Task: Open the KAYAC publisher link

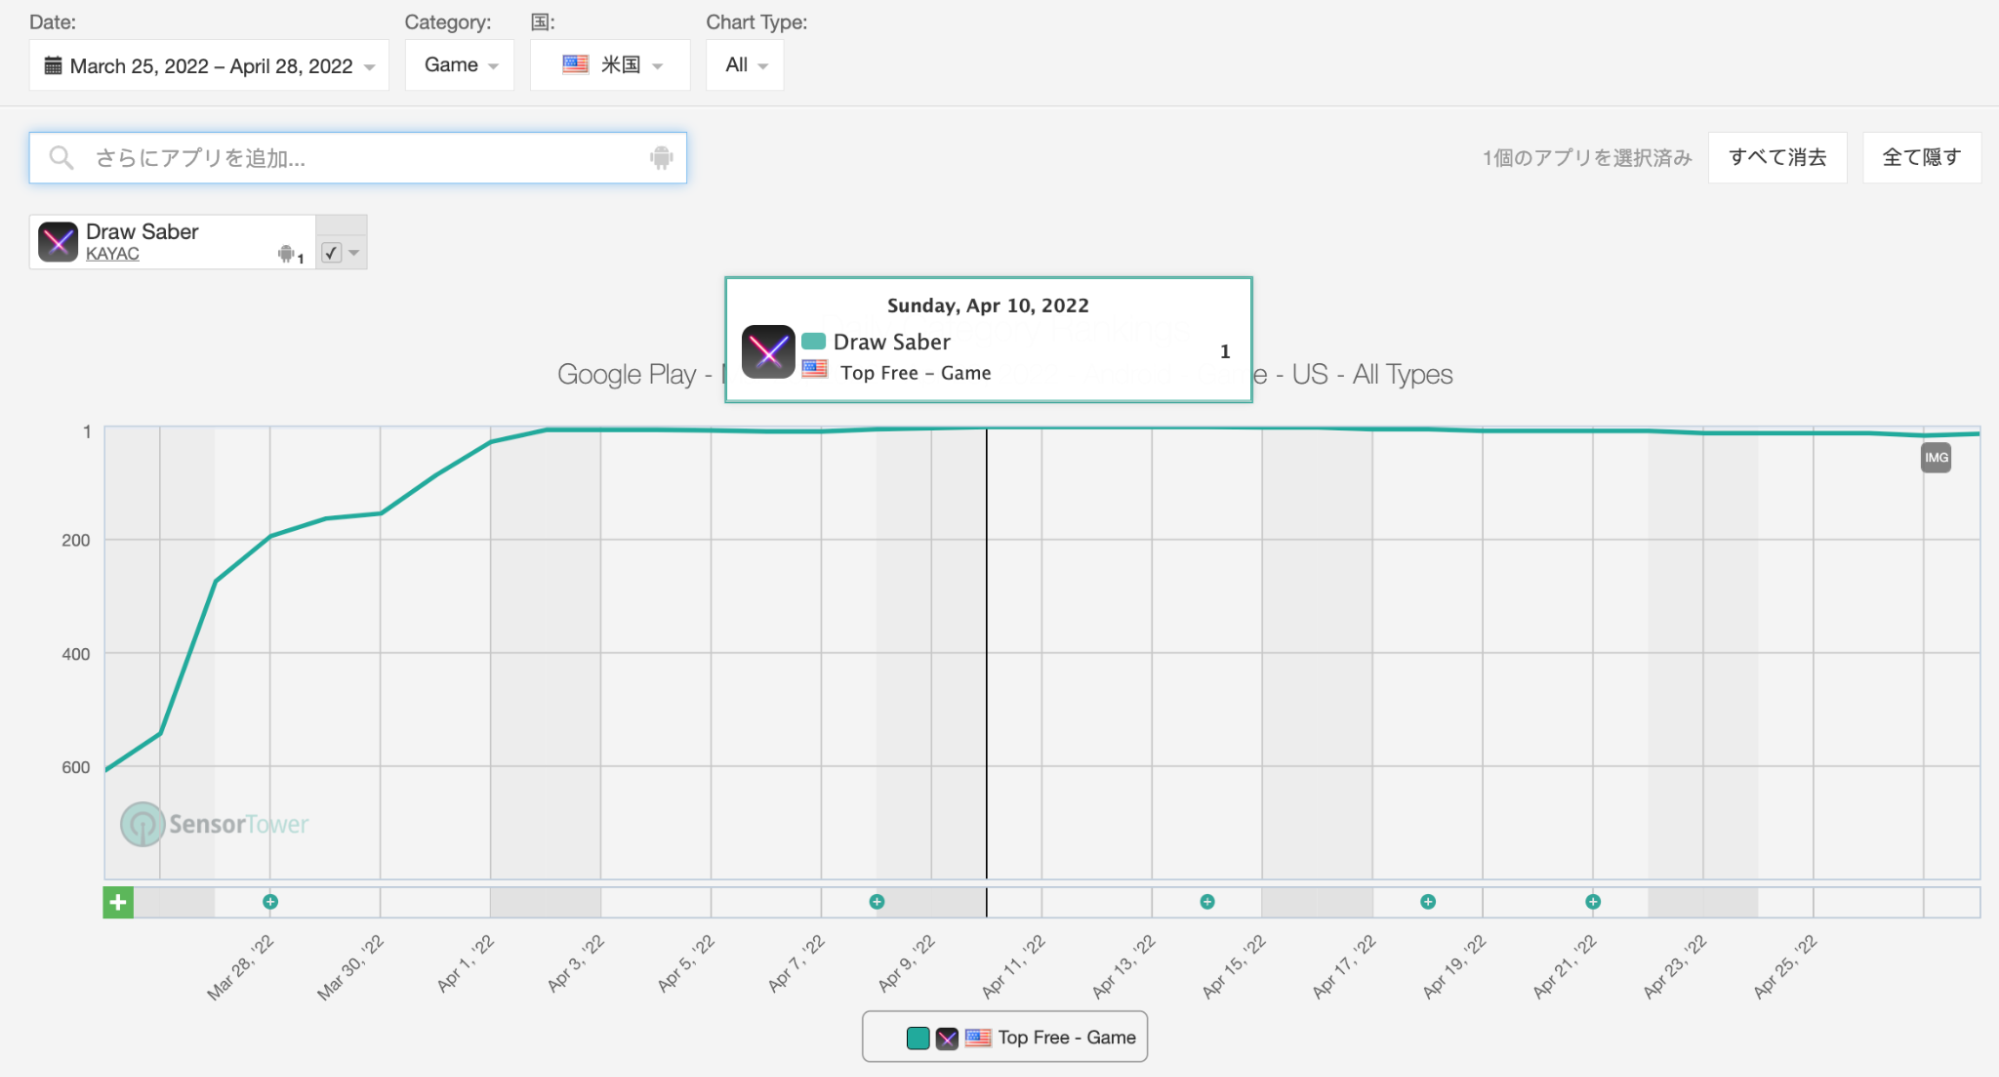Action: click(x=112, y=254)
